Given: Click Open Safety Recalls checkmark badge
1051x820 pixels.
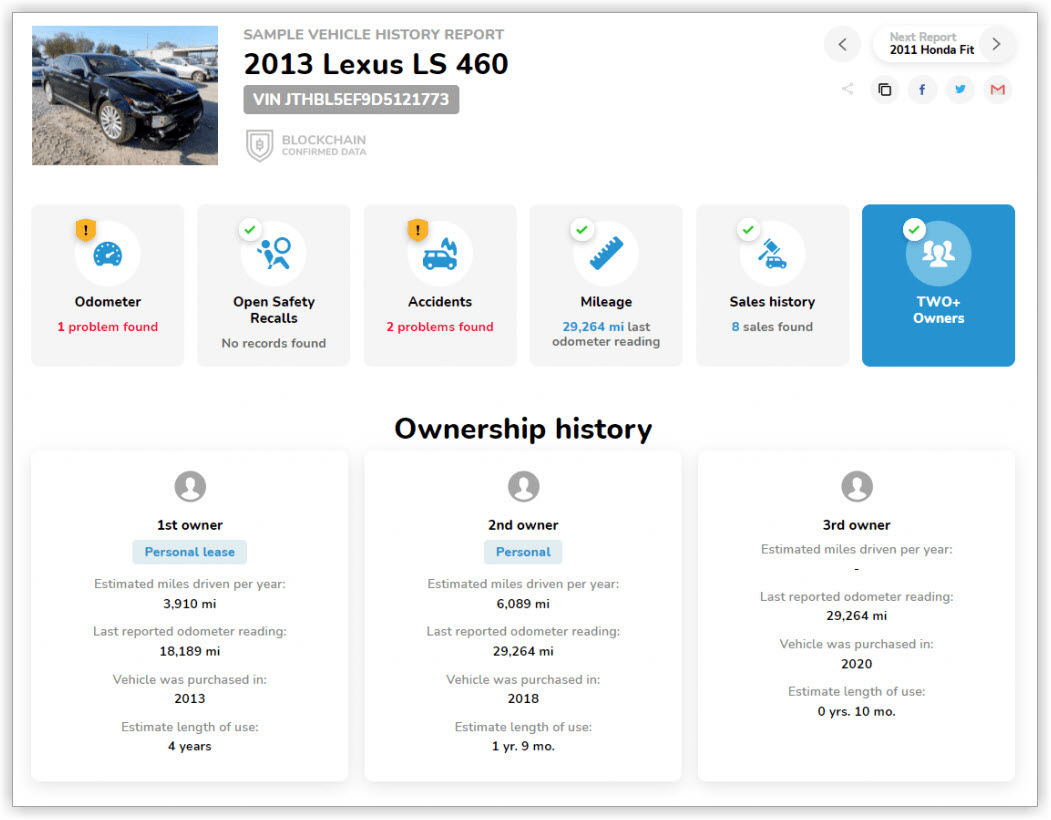Looking at the screenshot, I should tap(250, 230).
